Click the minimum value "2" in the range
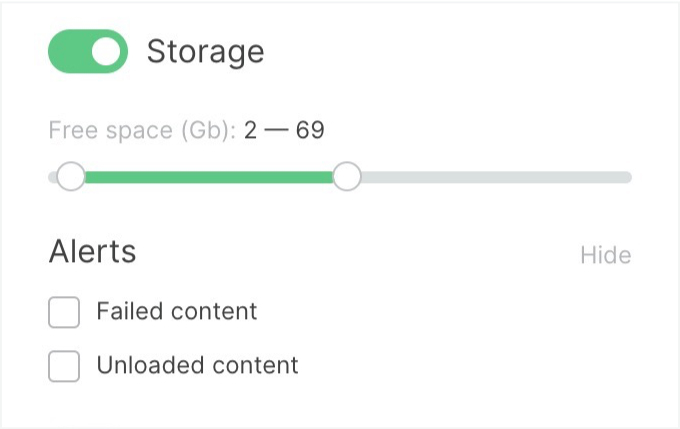This screenshot has width=680, height=429. (250, 131)
